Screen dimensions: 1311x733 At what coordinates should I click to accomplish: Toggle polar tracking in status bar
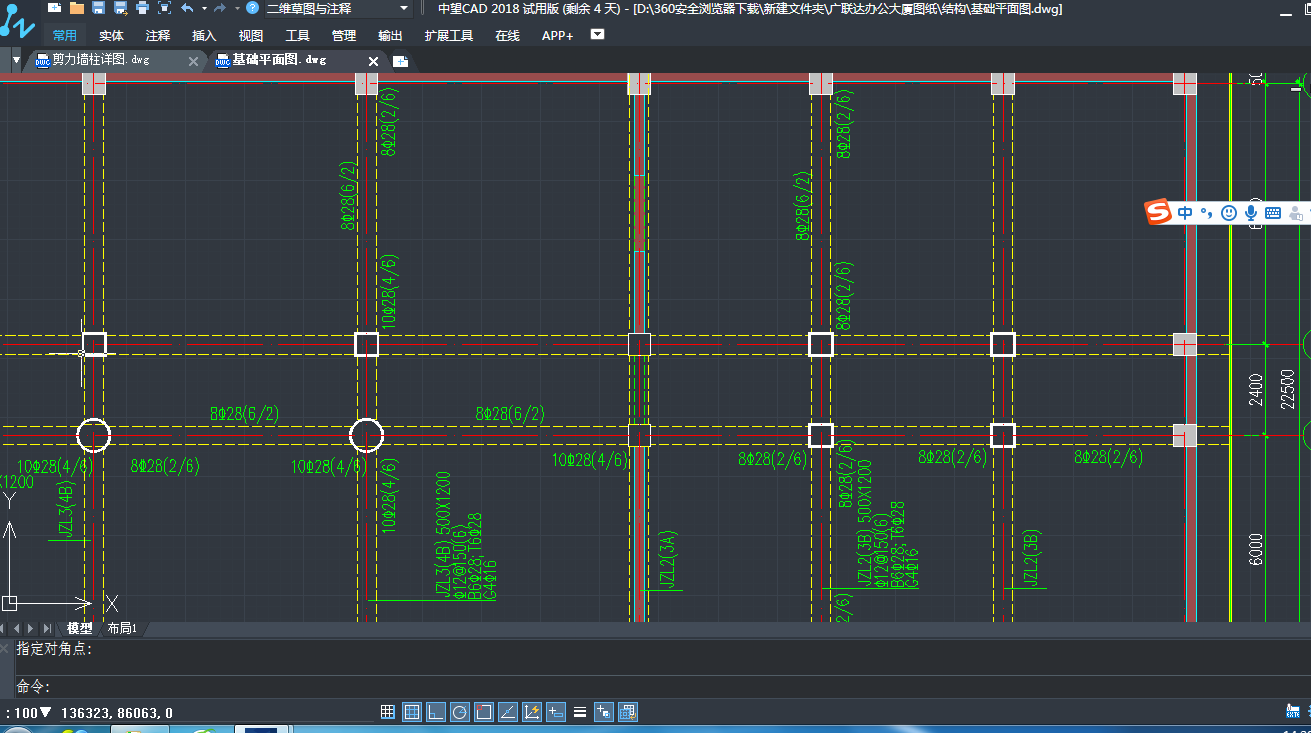pyautogui.click(x=460, y=712)
